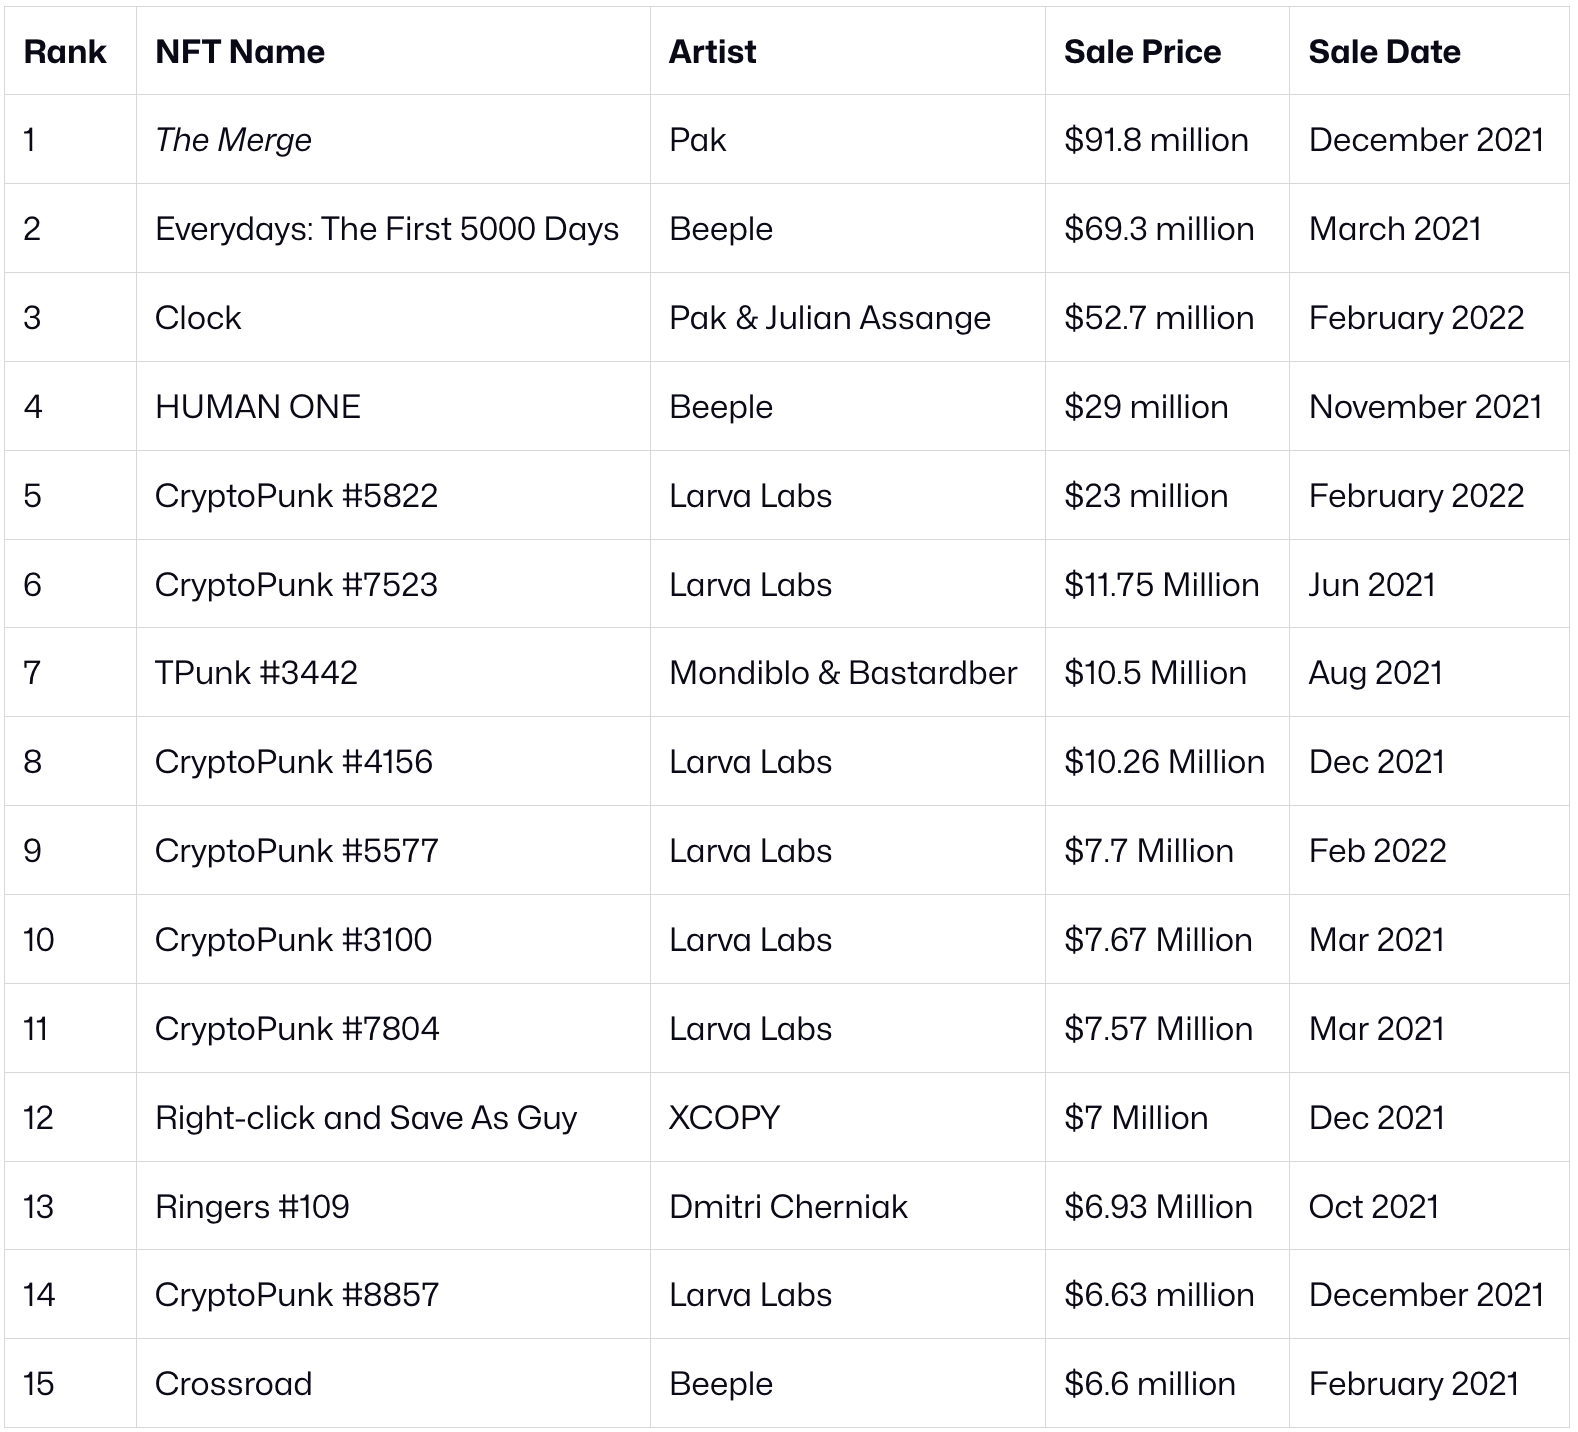This screenshot has width=1578, height=1432.
Task: Click the Feb 2022 sale date
Action: [1377, 851]
